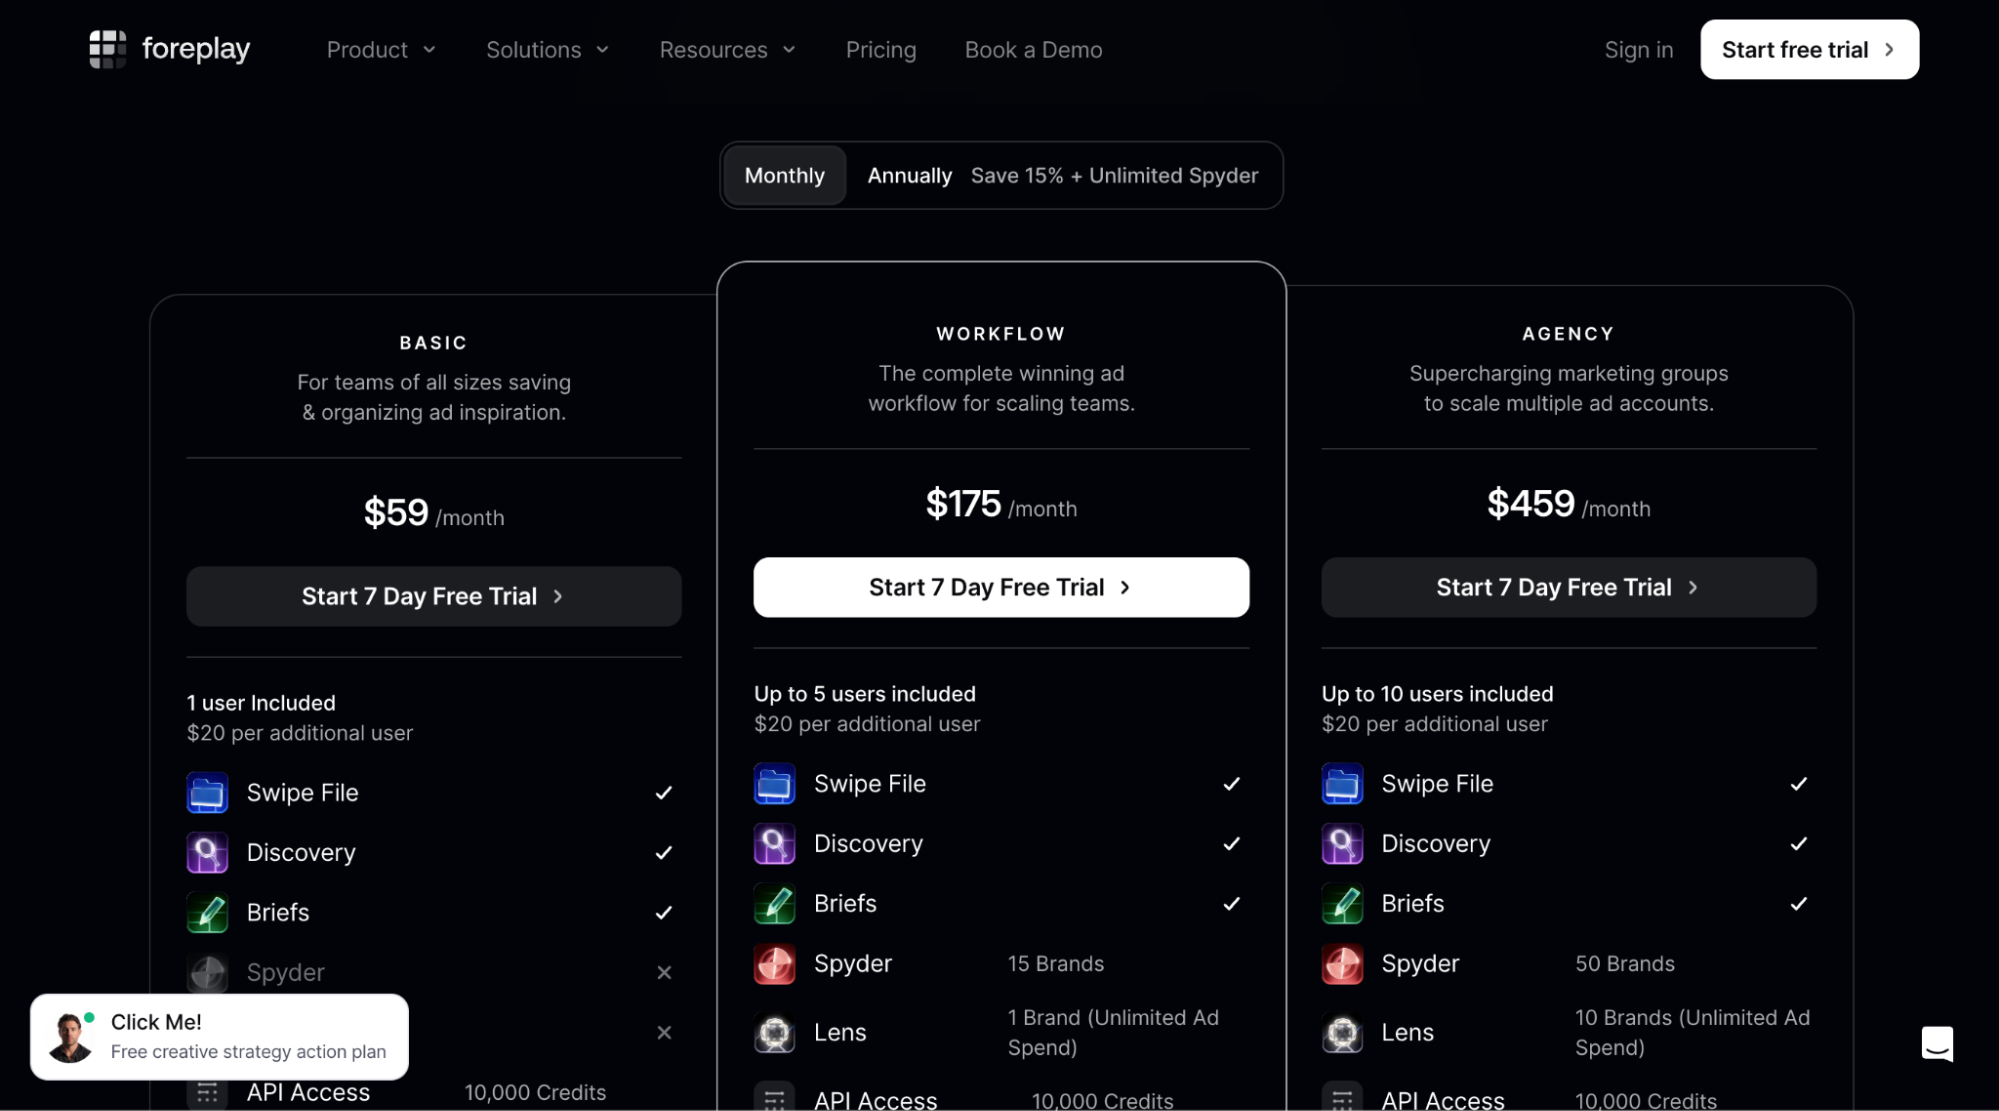Expand the Solutions dropdown menu

pyautogui.click(x=547, y=49)
